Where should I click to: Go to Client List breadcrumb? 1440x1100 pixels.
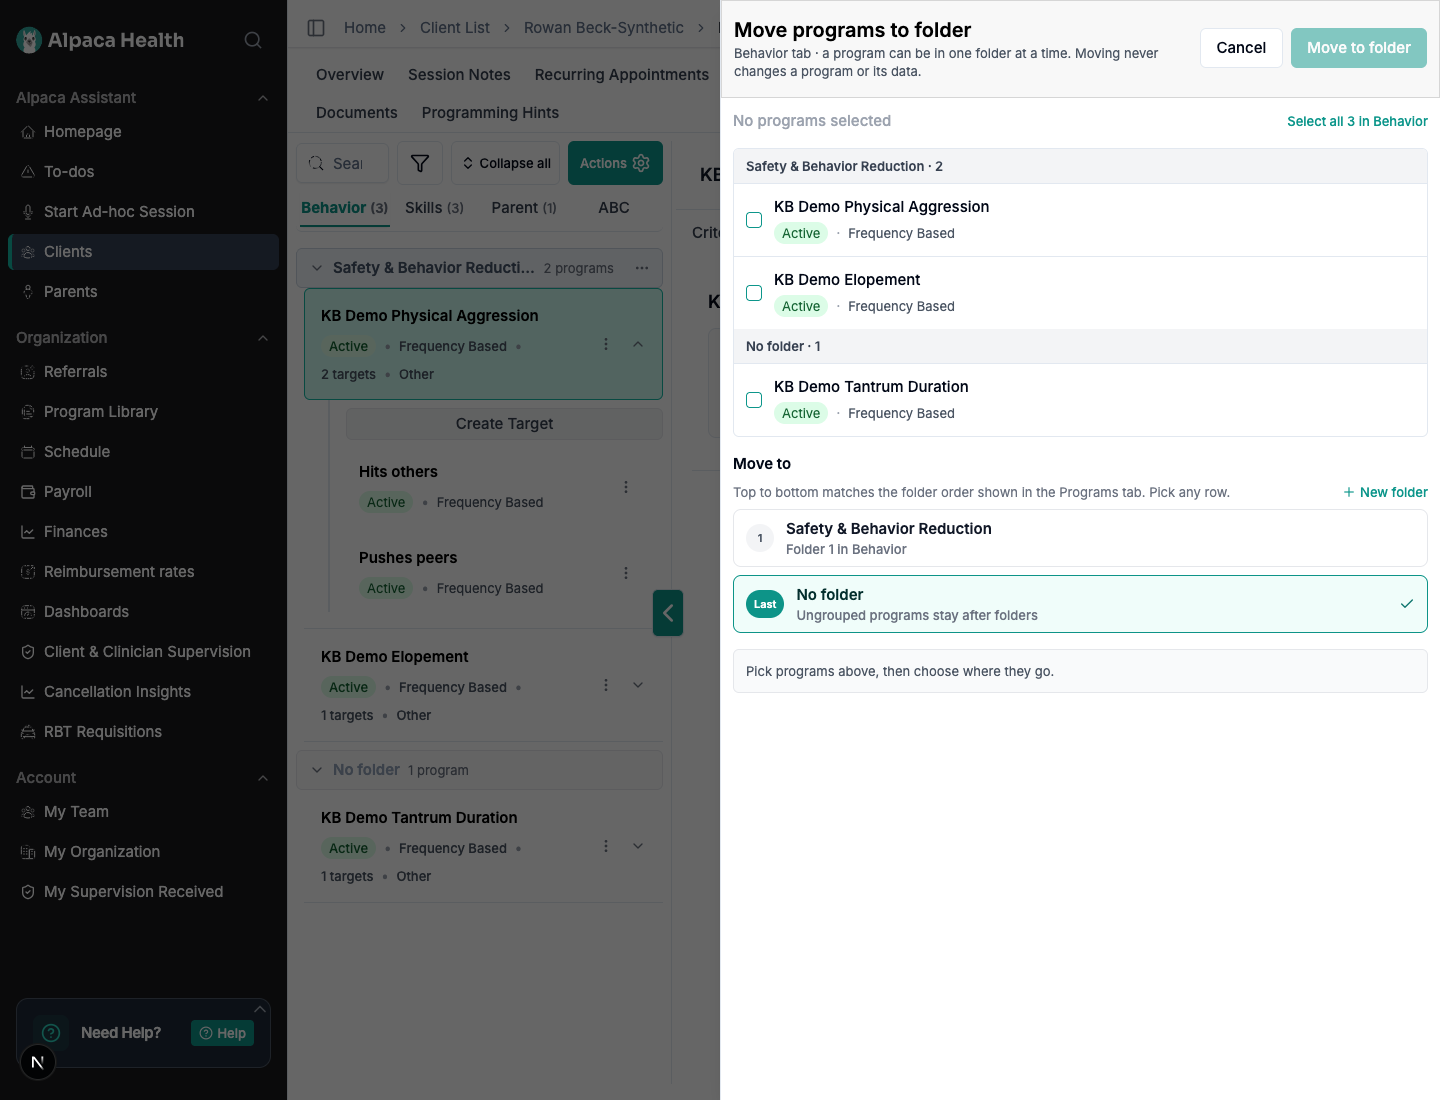[x=455, y=28]
